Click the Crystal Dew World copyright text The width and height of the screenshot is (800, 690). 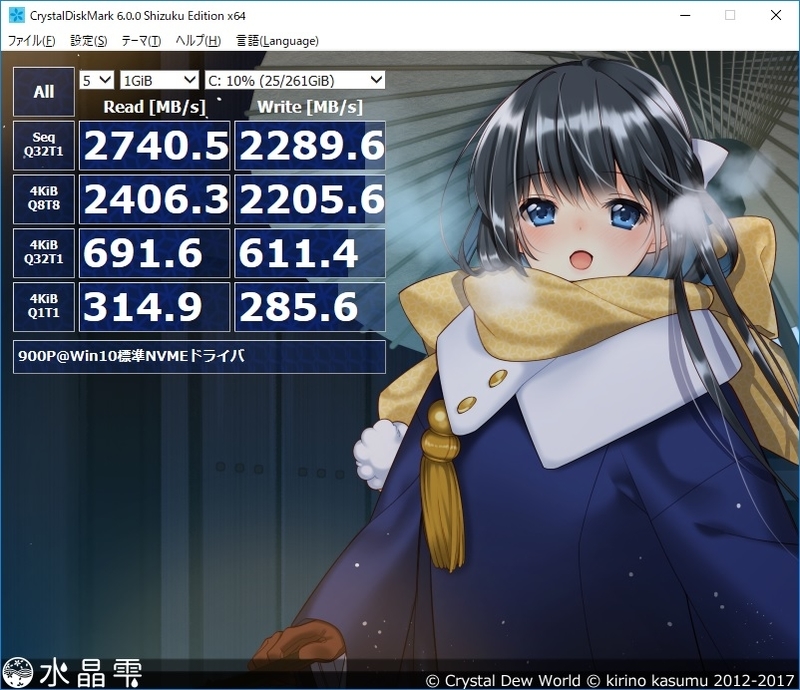[610, 680]
